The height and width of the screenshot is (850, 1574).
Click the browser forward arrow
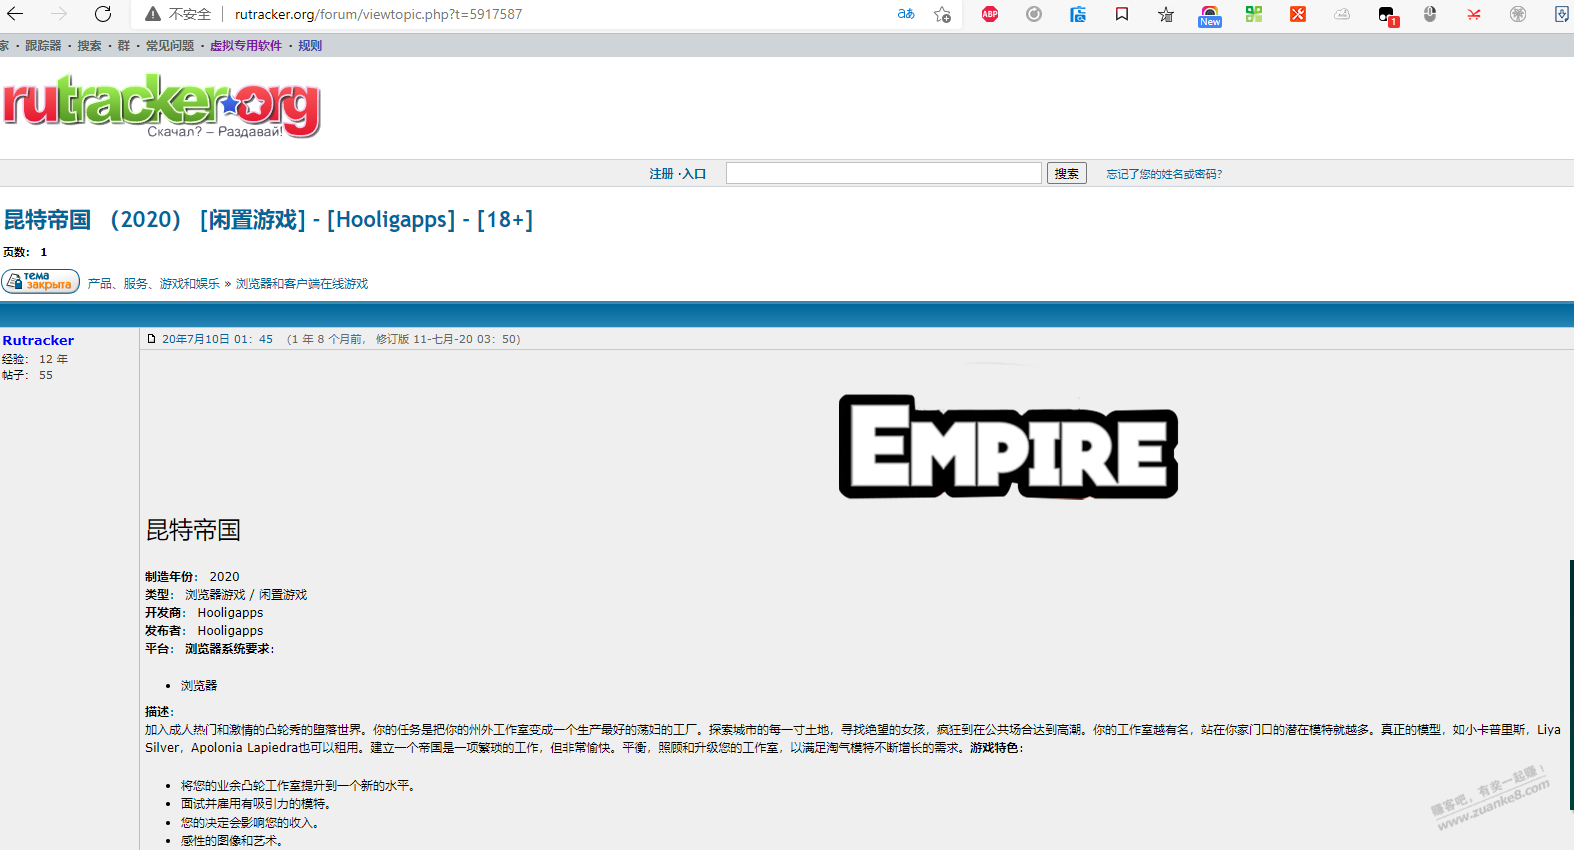(x=59, y=14)
